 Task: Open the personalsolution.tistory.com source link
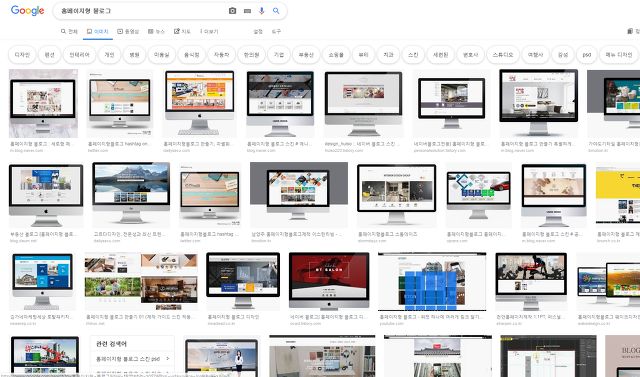pyautogui.click(x=440, y=151)
